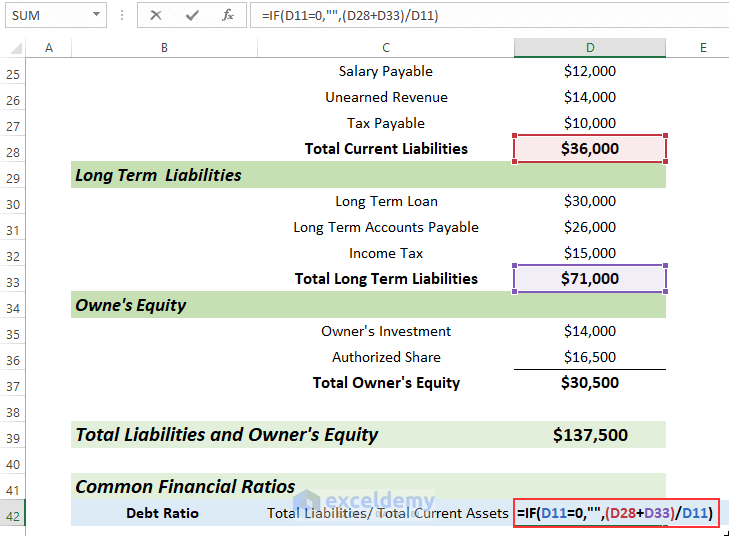729x536 pixels.
Task: Select column D header
Action: coord(590,48)
